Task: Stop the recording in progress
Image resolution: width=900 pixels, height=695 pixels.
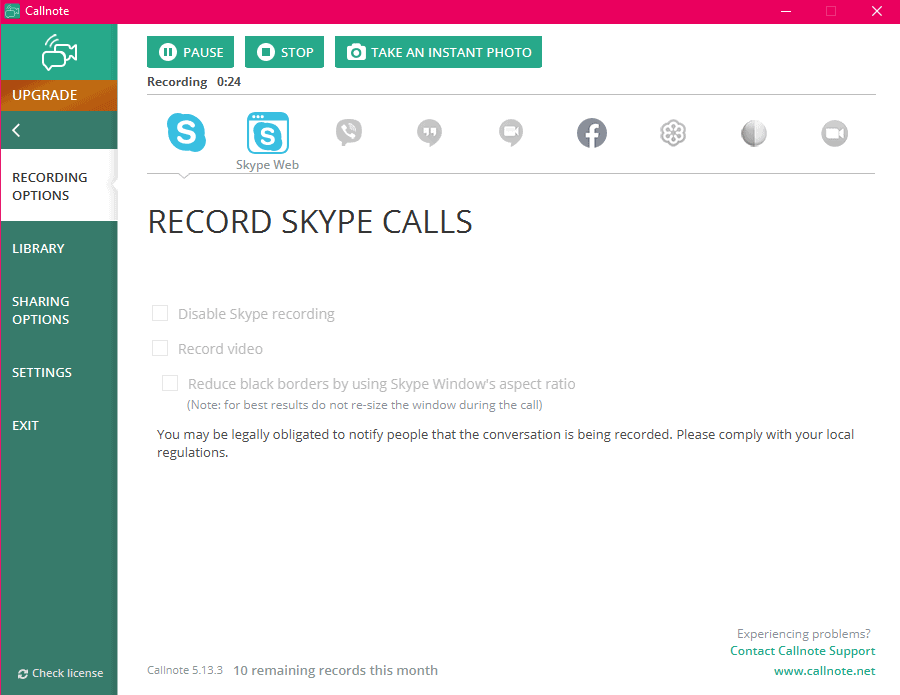Action: pyautogui.click(x=284, y=51)
